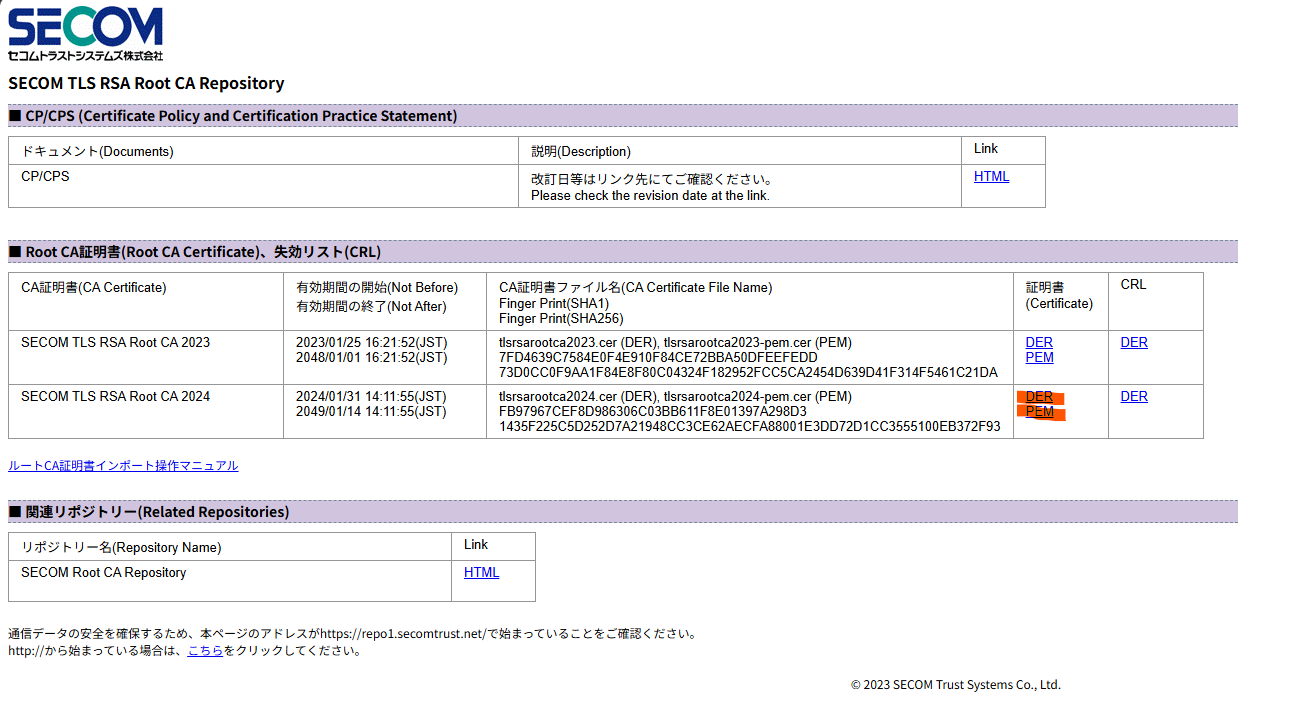
Task: Download DER certificate for Root CA 2023
Action: (1039, 342)
